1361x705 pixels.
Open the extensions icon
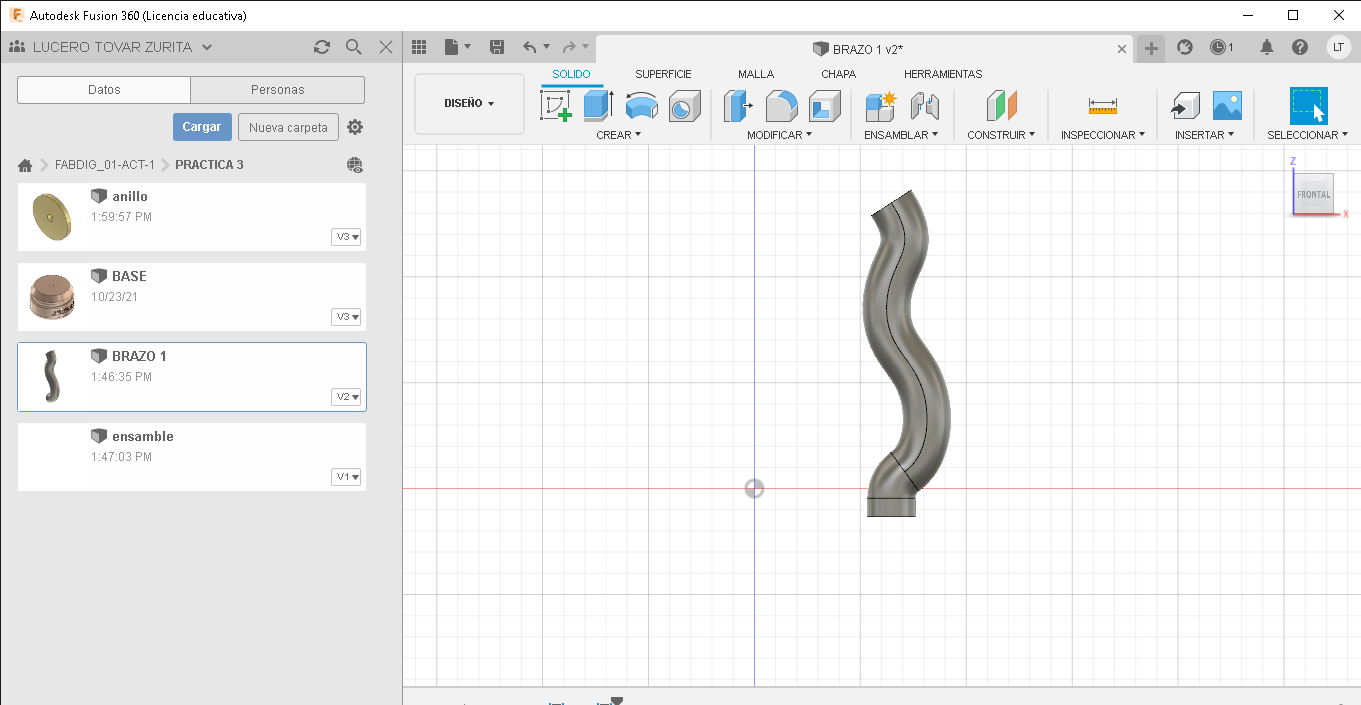(x=1185, y=47)
